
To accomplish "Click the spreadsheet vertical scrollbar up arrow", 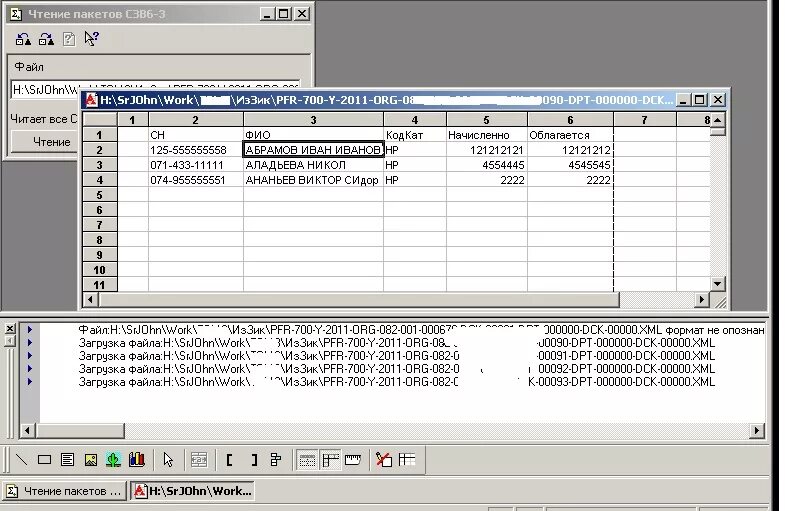I will click(717, 120).
